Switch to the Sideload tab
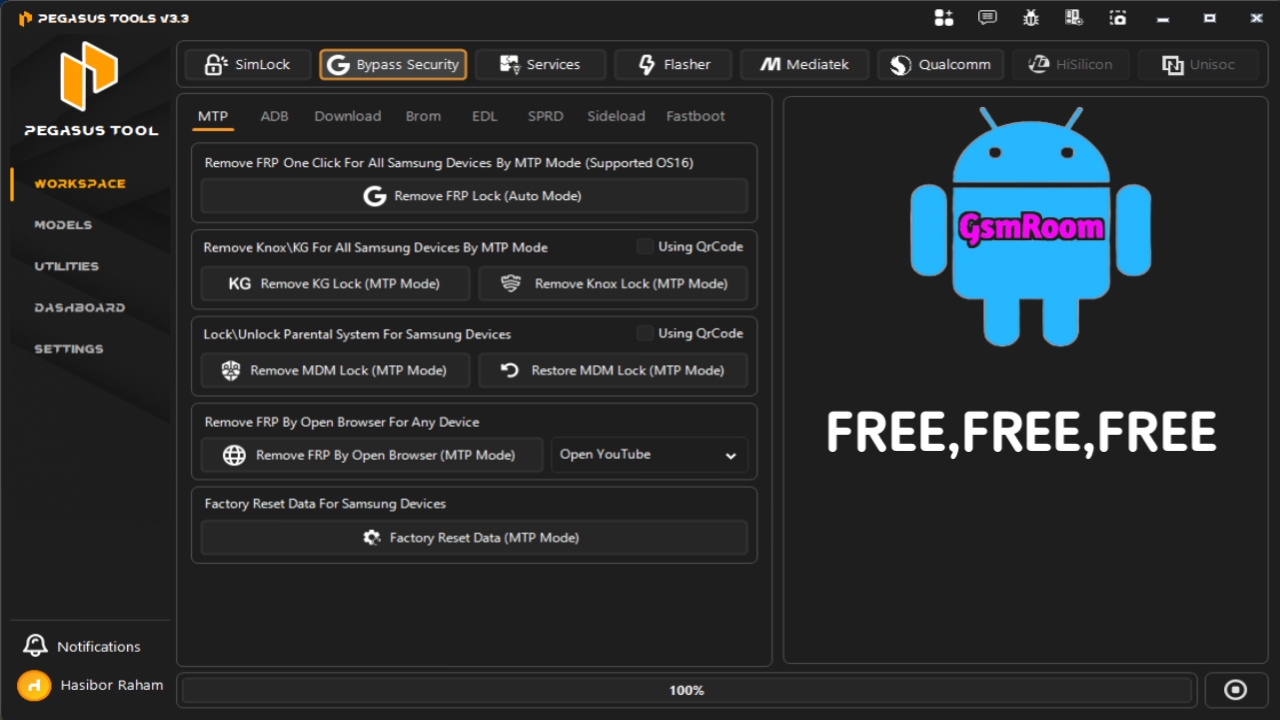 click(x=616, y=116)
